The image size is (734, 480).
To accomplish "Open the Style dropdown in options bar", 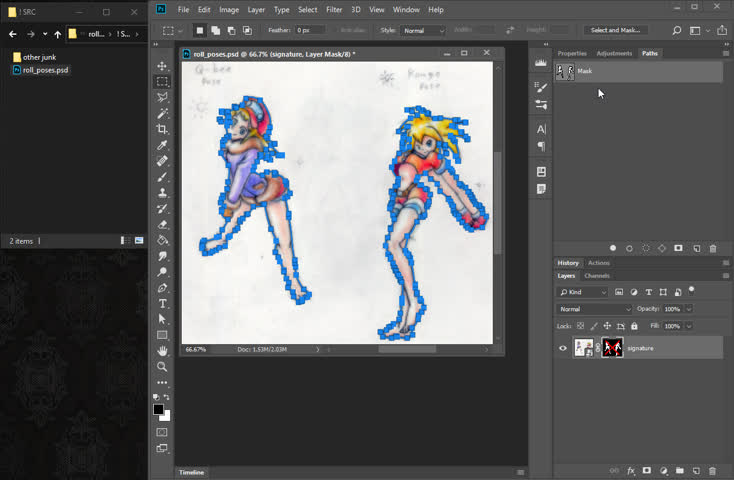I will pos(425,30).
